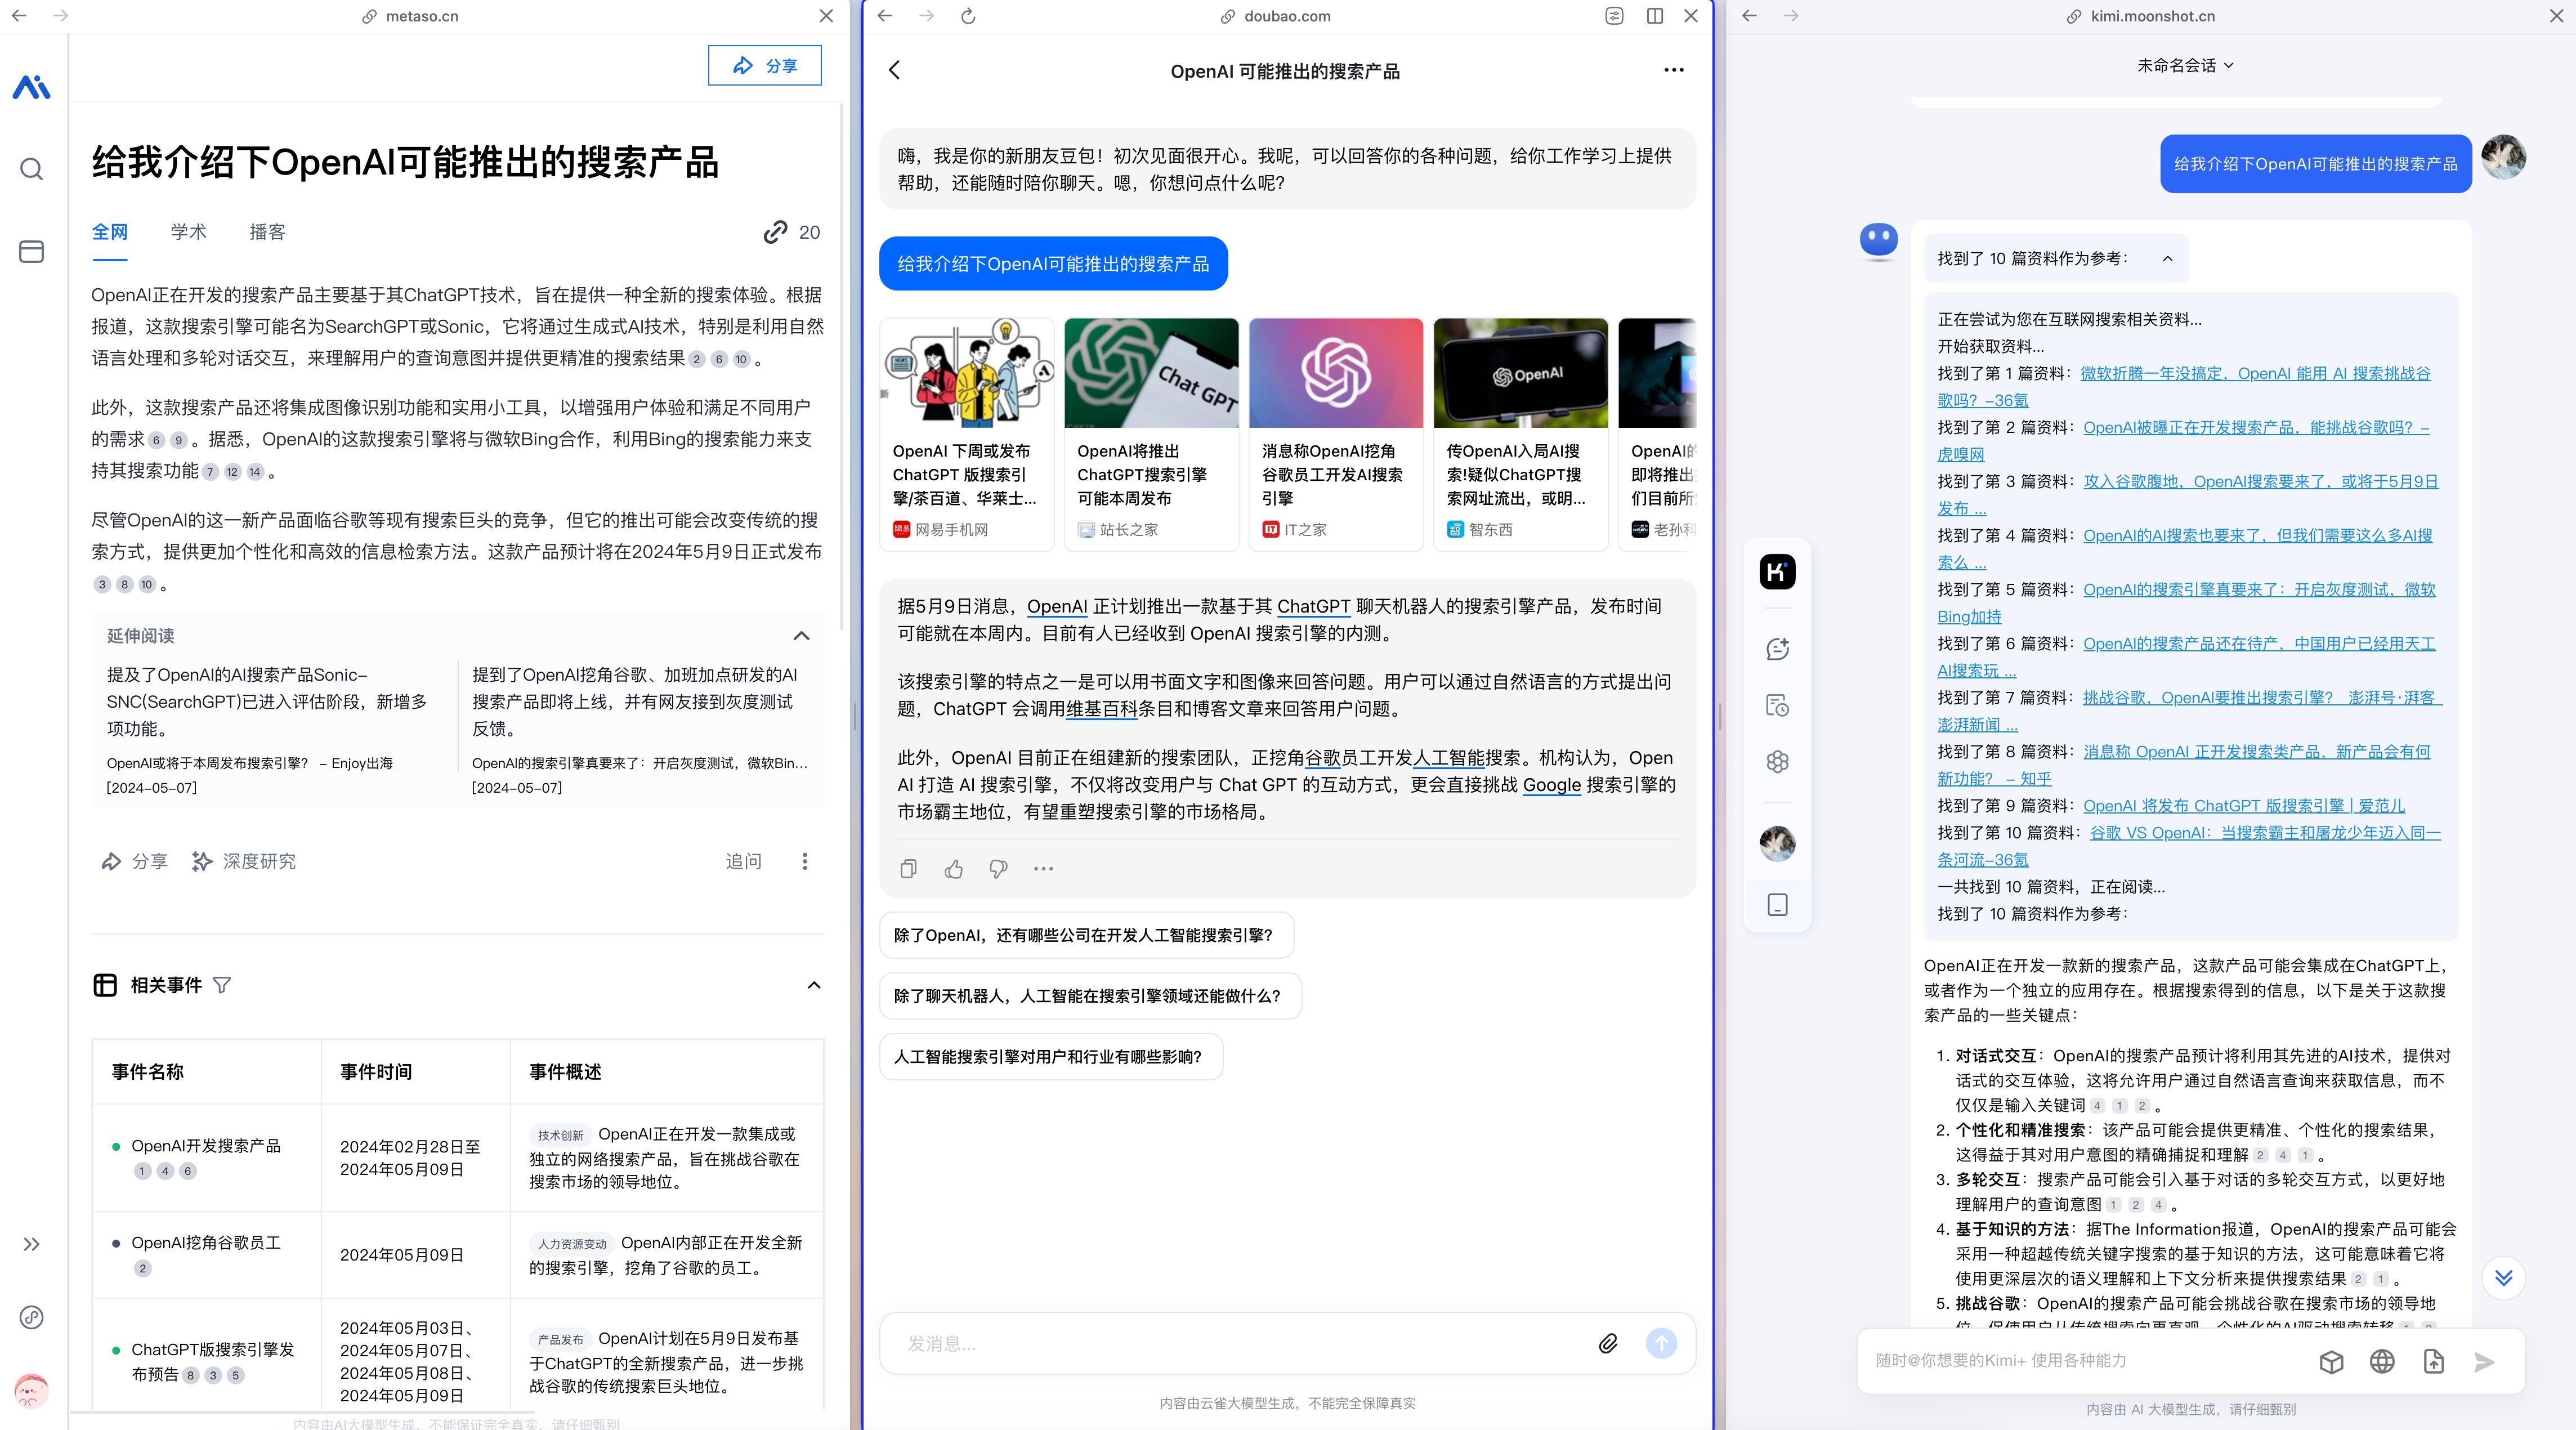
Task: Toggle split view icon in Doubao browser bar
Action: [x=1654, y=16]
